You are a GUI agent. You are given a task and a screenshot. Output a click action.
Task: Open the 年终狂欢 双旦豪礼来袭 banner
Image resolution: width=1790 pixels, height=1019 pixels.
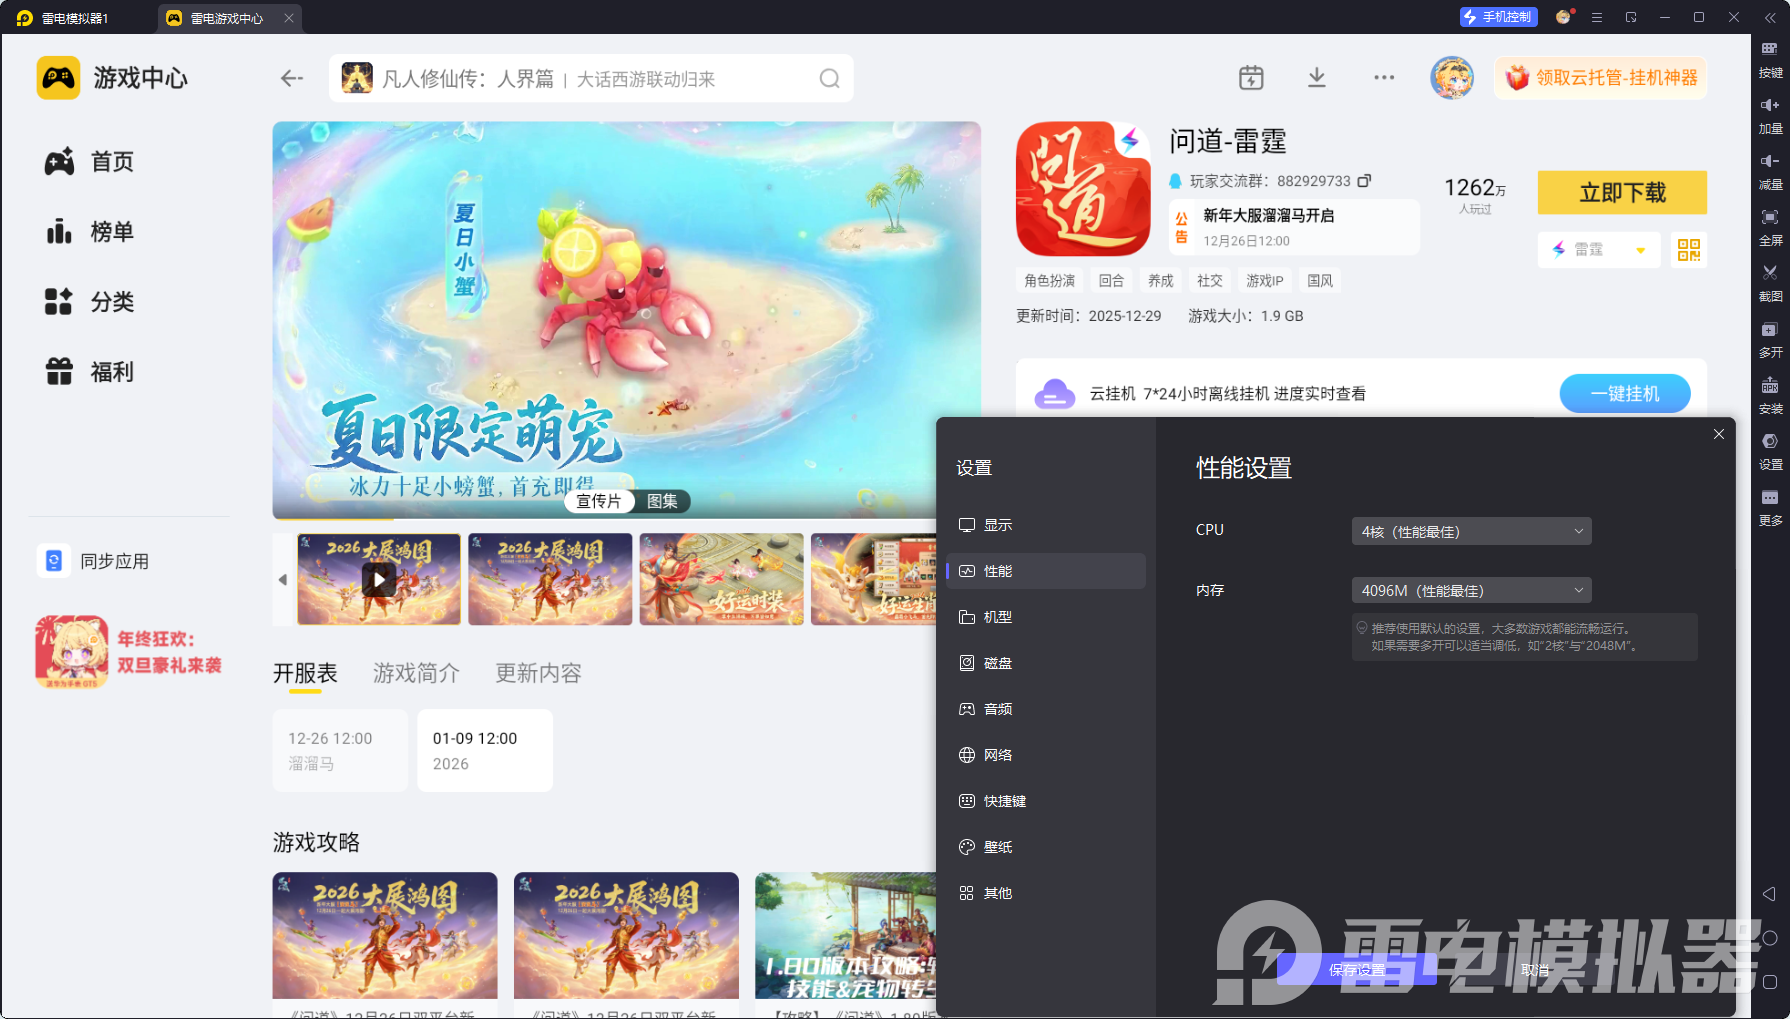(129, 652)
